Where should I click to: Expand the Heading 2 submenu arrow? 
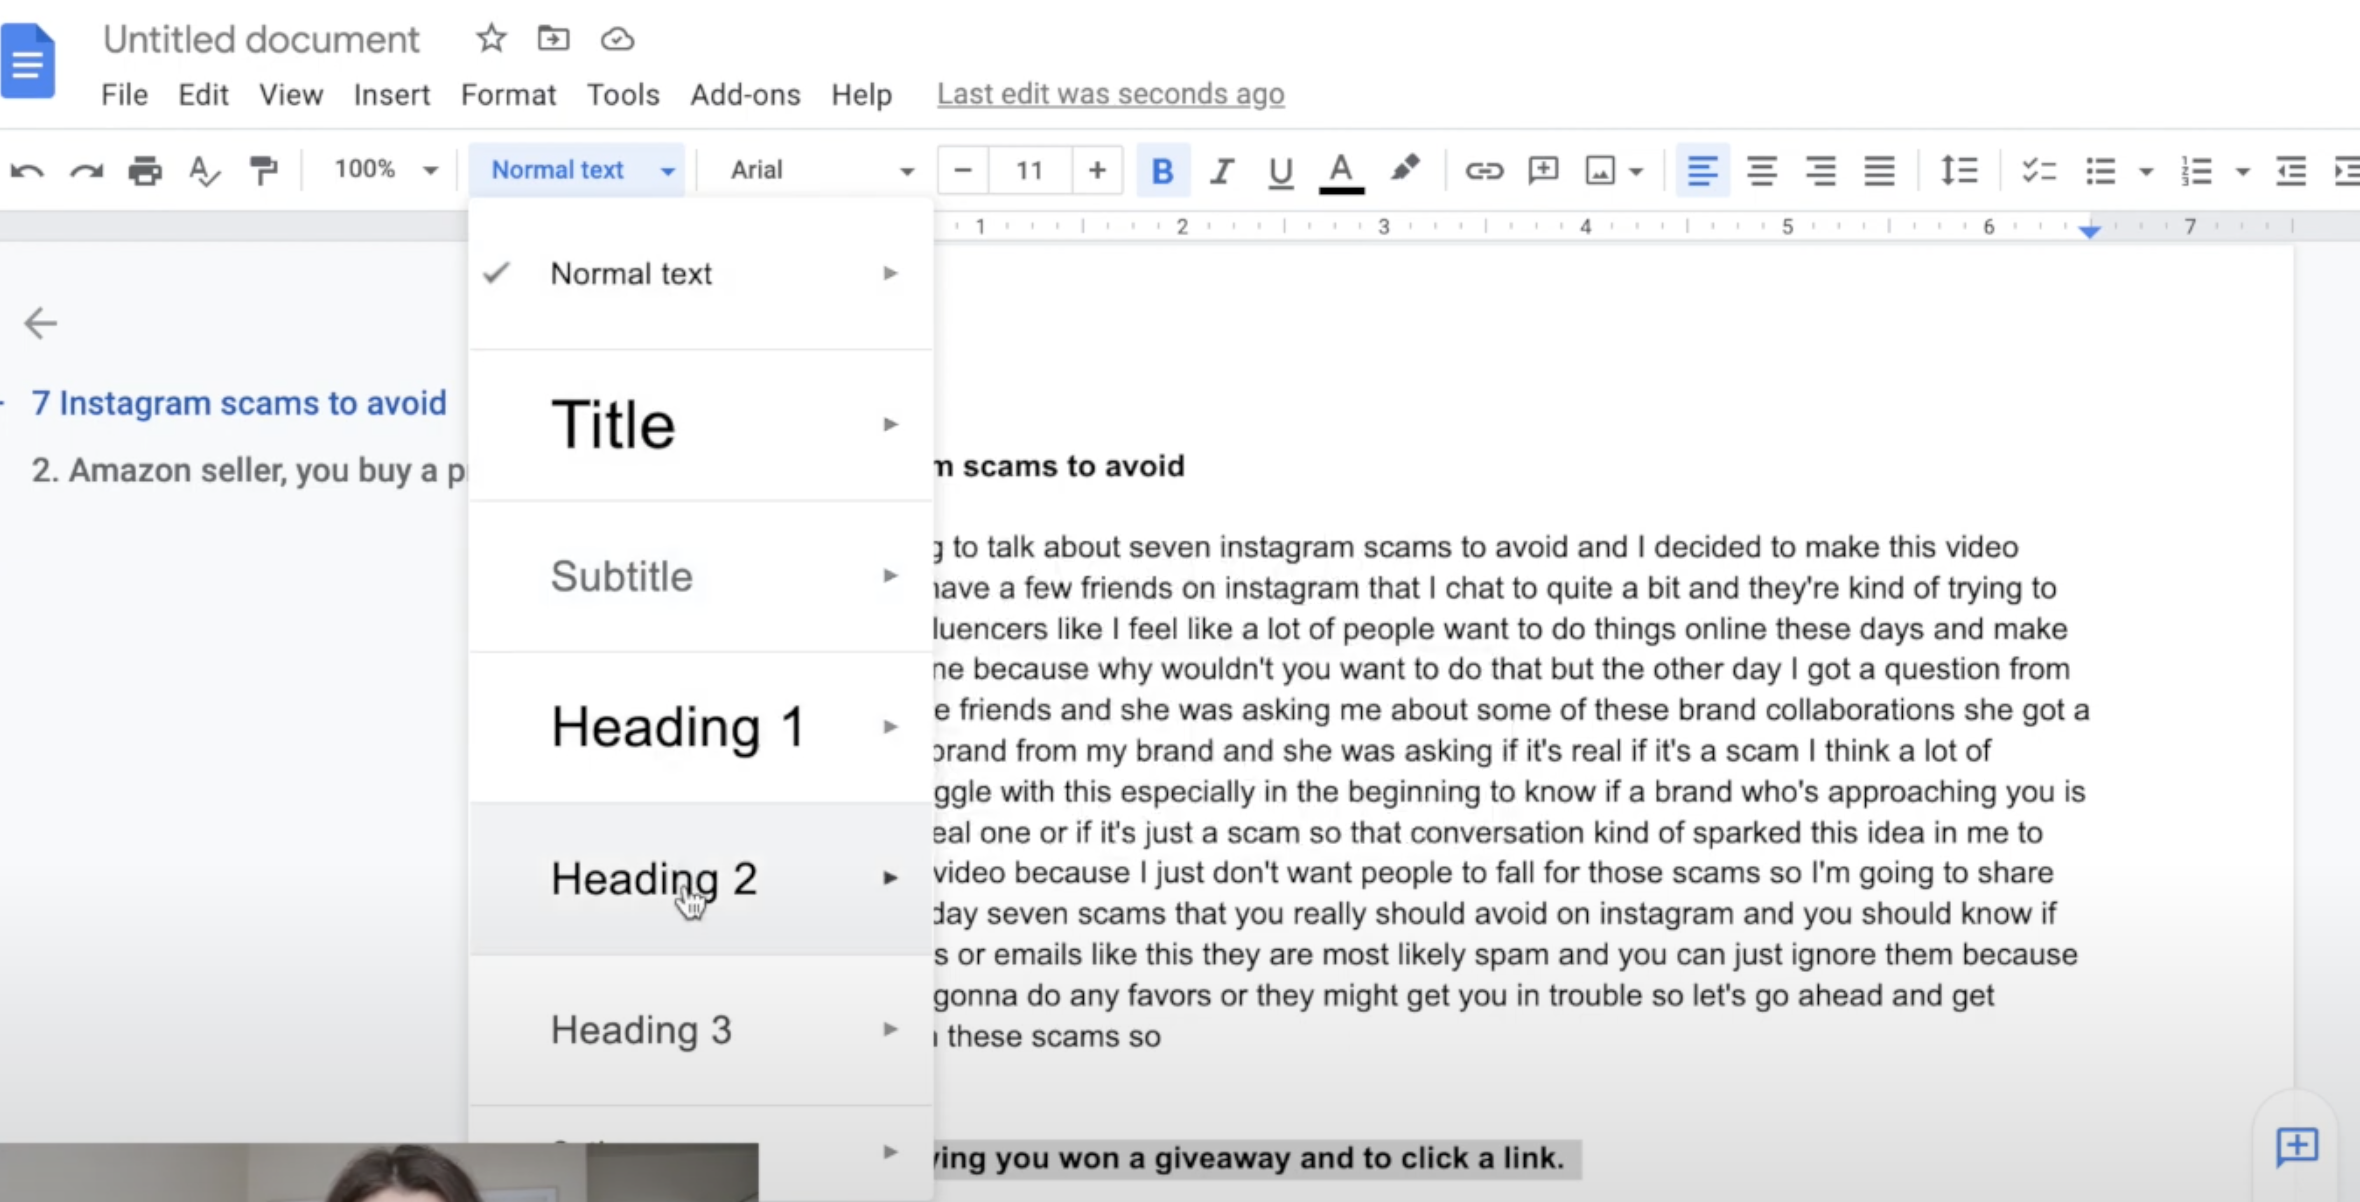[x=890, y=878]
